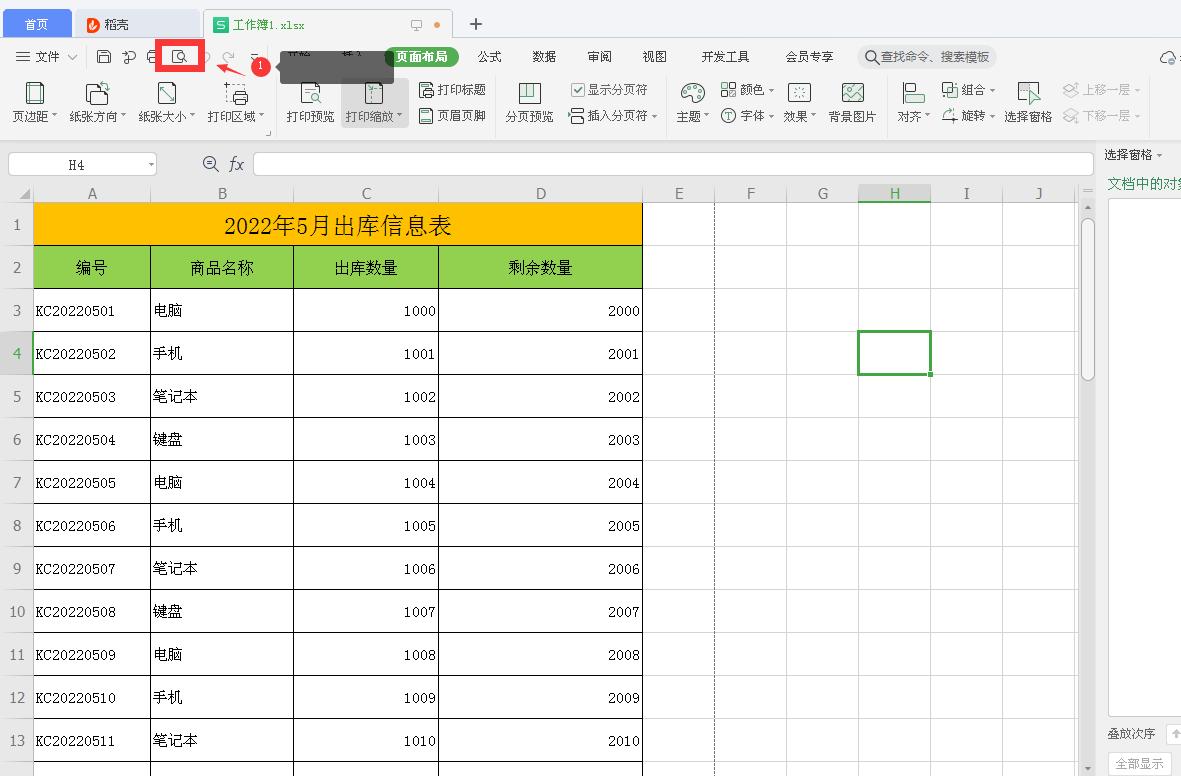Open Print Preview from the quick access toolbar
The width and height of the screenshot is (1181, 776).
coord(180,57)
